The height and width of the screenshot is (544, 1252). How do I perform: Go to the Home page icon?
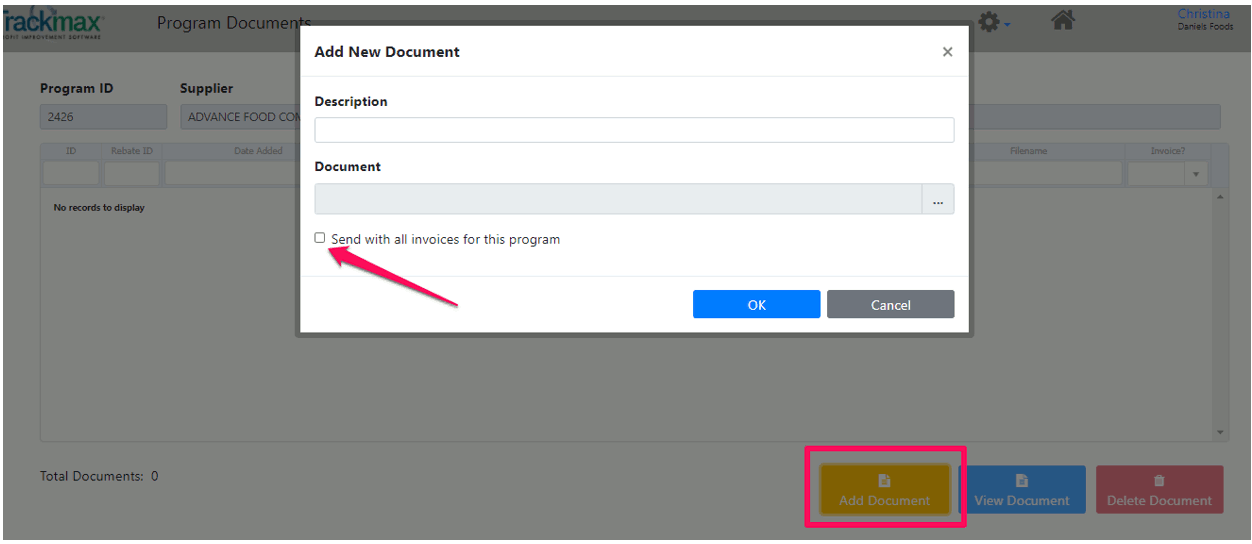[x=1063, y=21]
